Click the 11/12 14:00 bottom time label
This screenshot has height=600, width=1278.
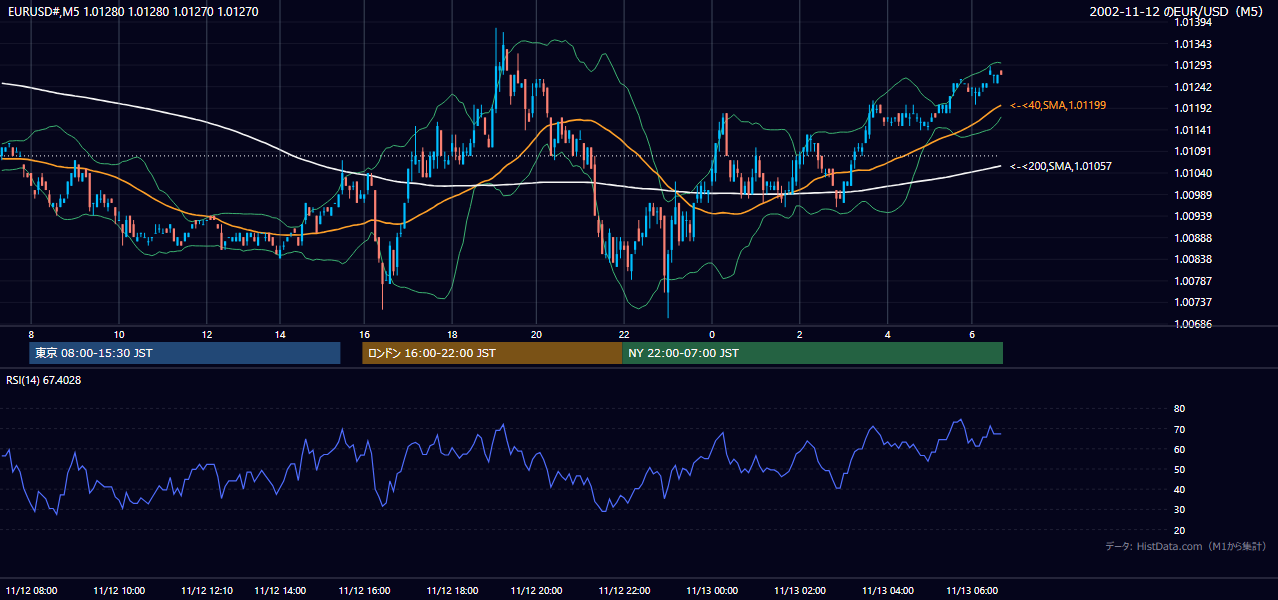279,590
